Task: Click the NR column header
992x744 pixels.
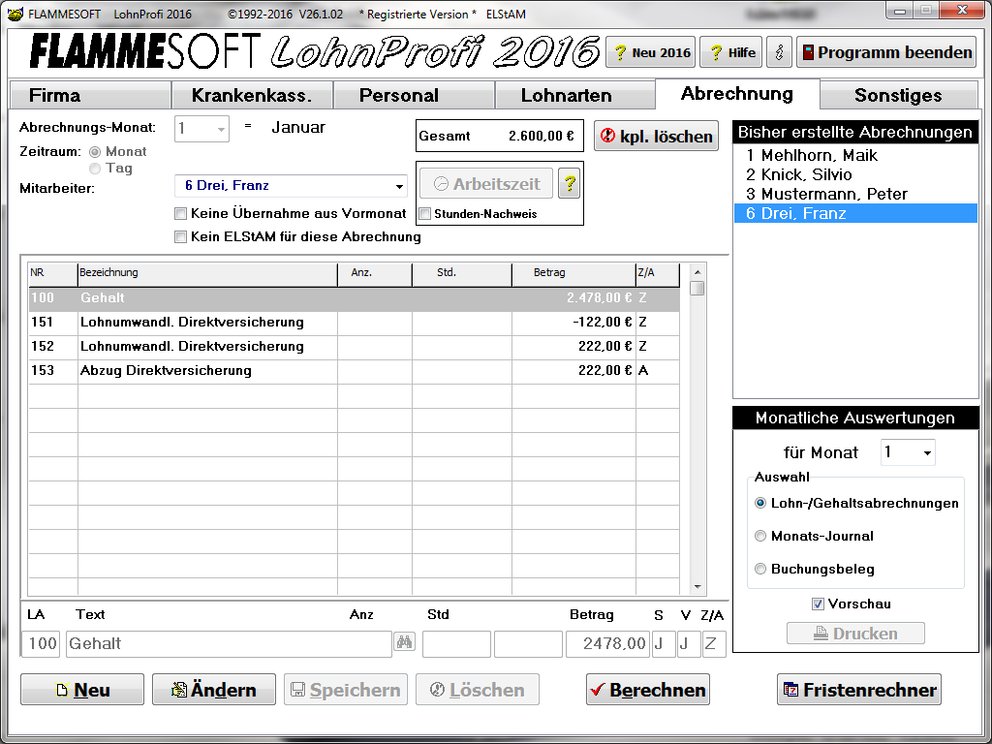Action: tap(53, 273)
